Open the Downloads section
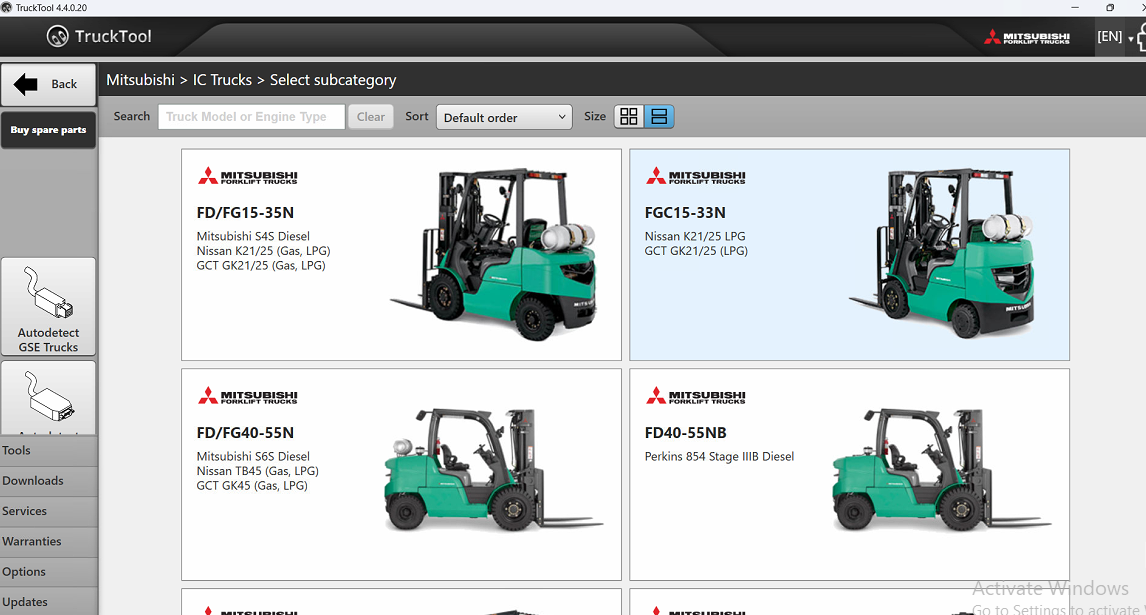This screenshot has height=615, width=1146. pyautogui.click(x=48, y=481)
